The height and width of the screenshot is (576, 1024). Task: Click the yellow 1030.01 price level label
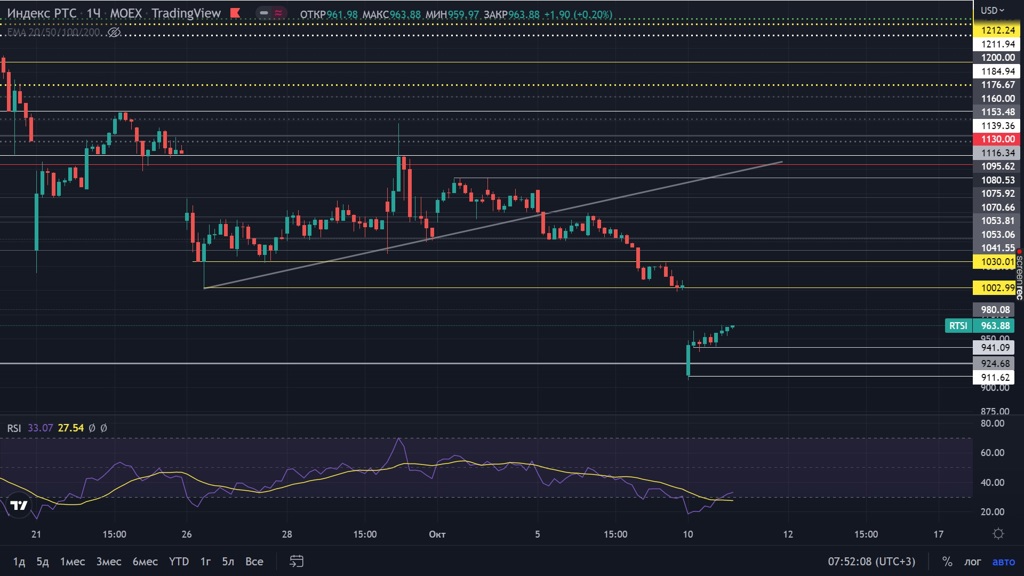[x=997, y=261]
